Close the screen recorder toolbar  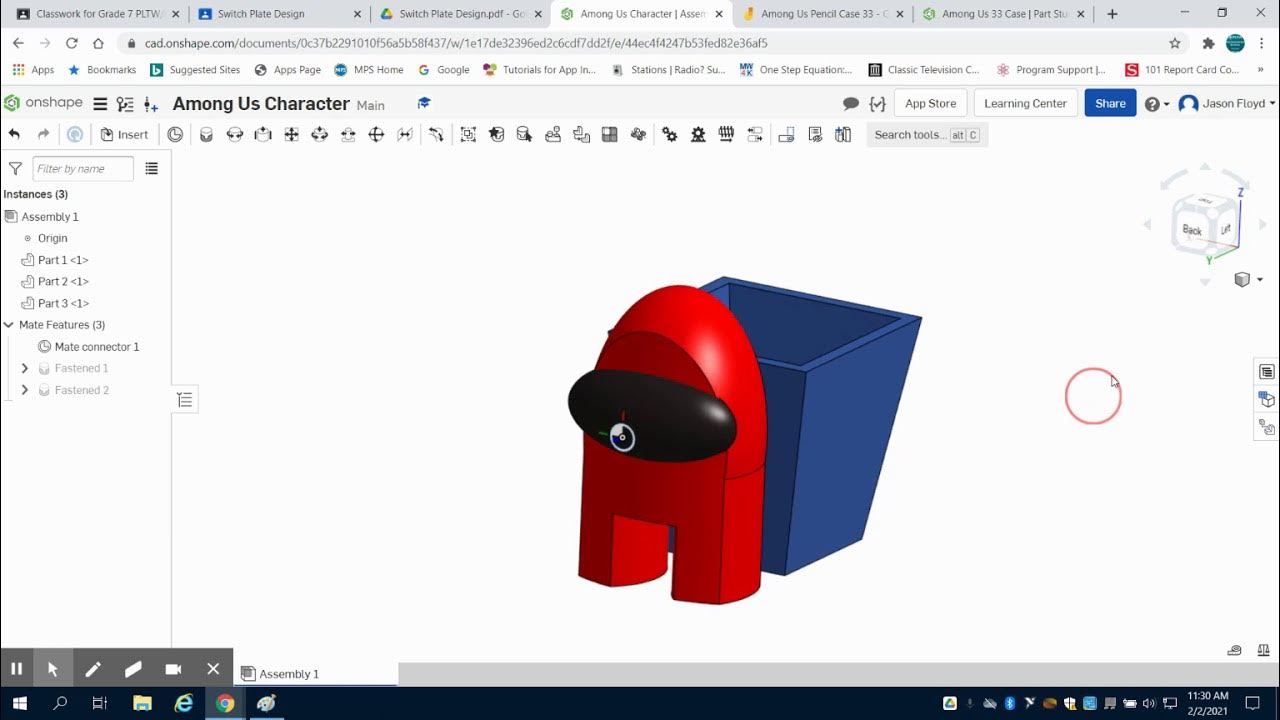tap(213, 669)
